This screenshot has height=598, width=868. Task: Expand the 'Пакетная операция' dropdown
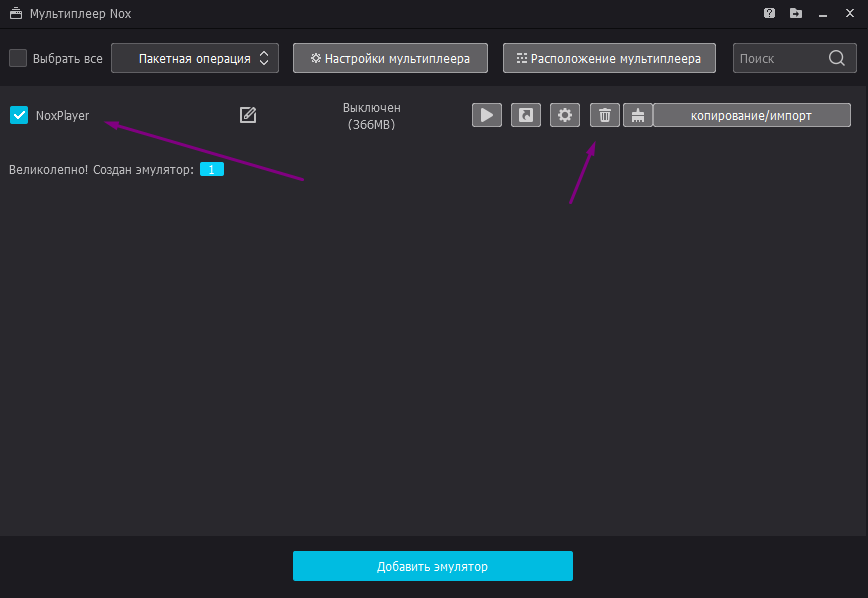tap(194, 58)
